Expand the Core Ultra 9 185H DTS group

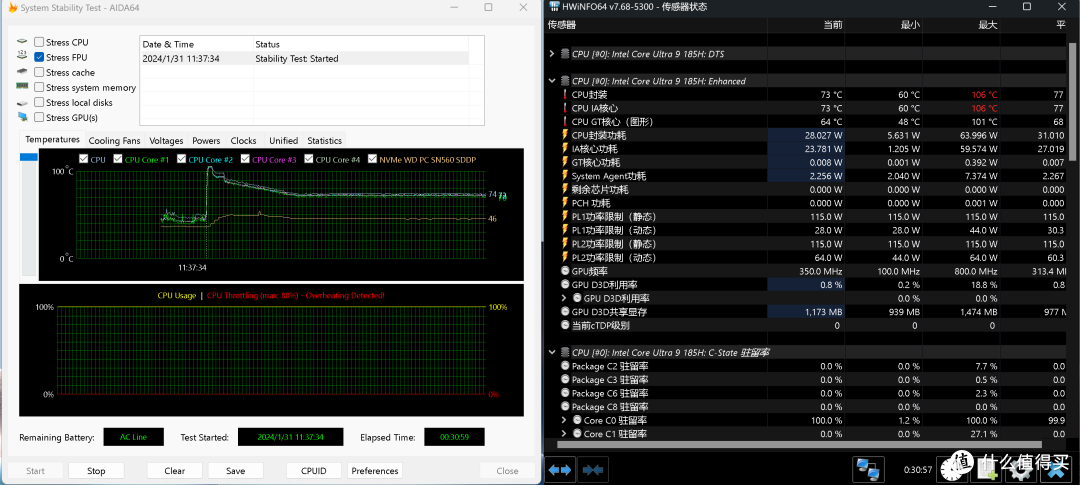point(551,54)
